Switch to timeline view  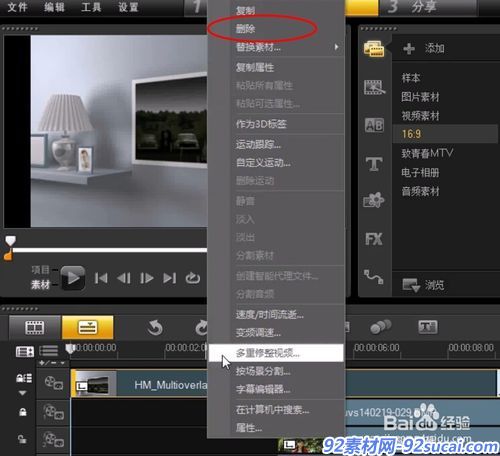coord(88,327)
